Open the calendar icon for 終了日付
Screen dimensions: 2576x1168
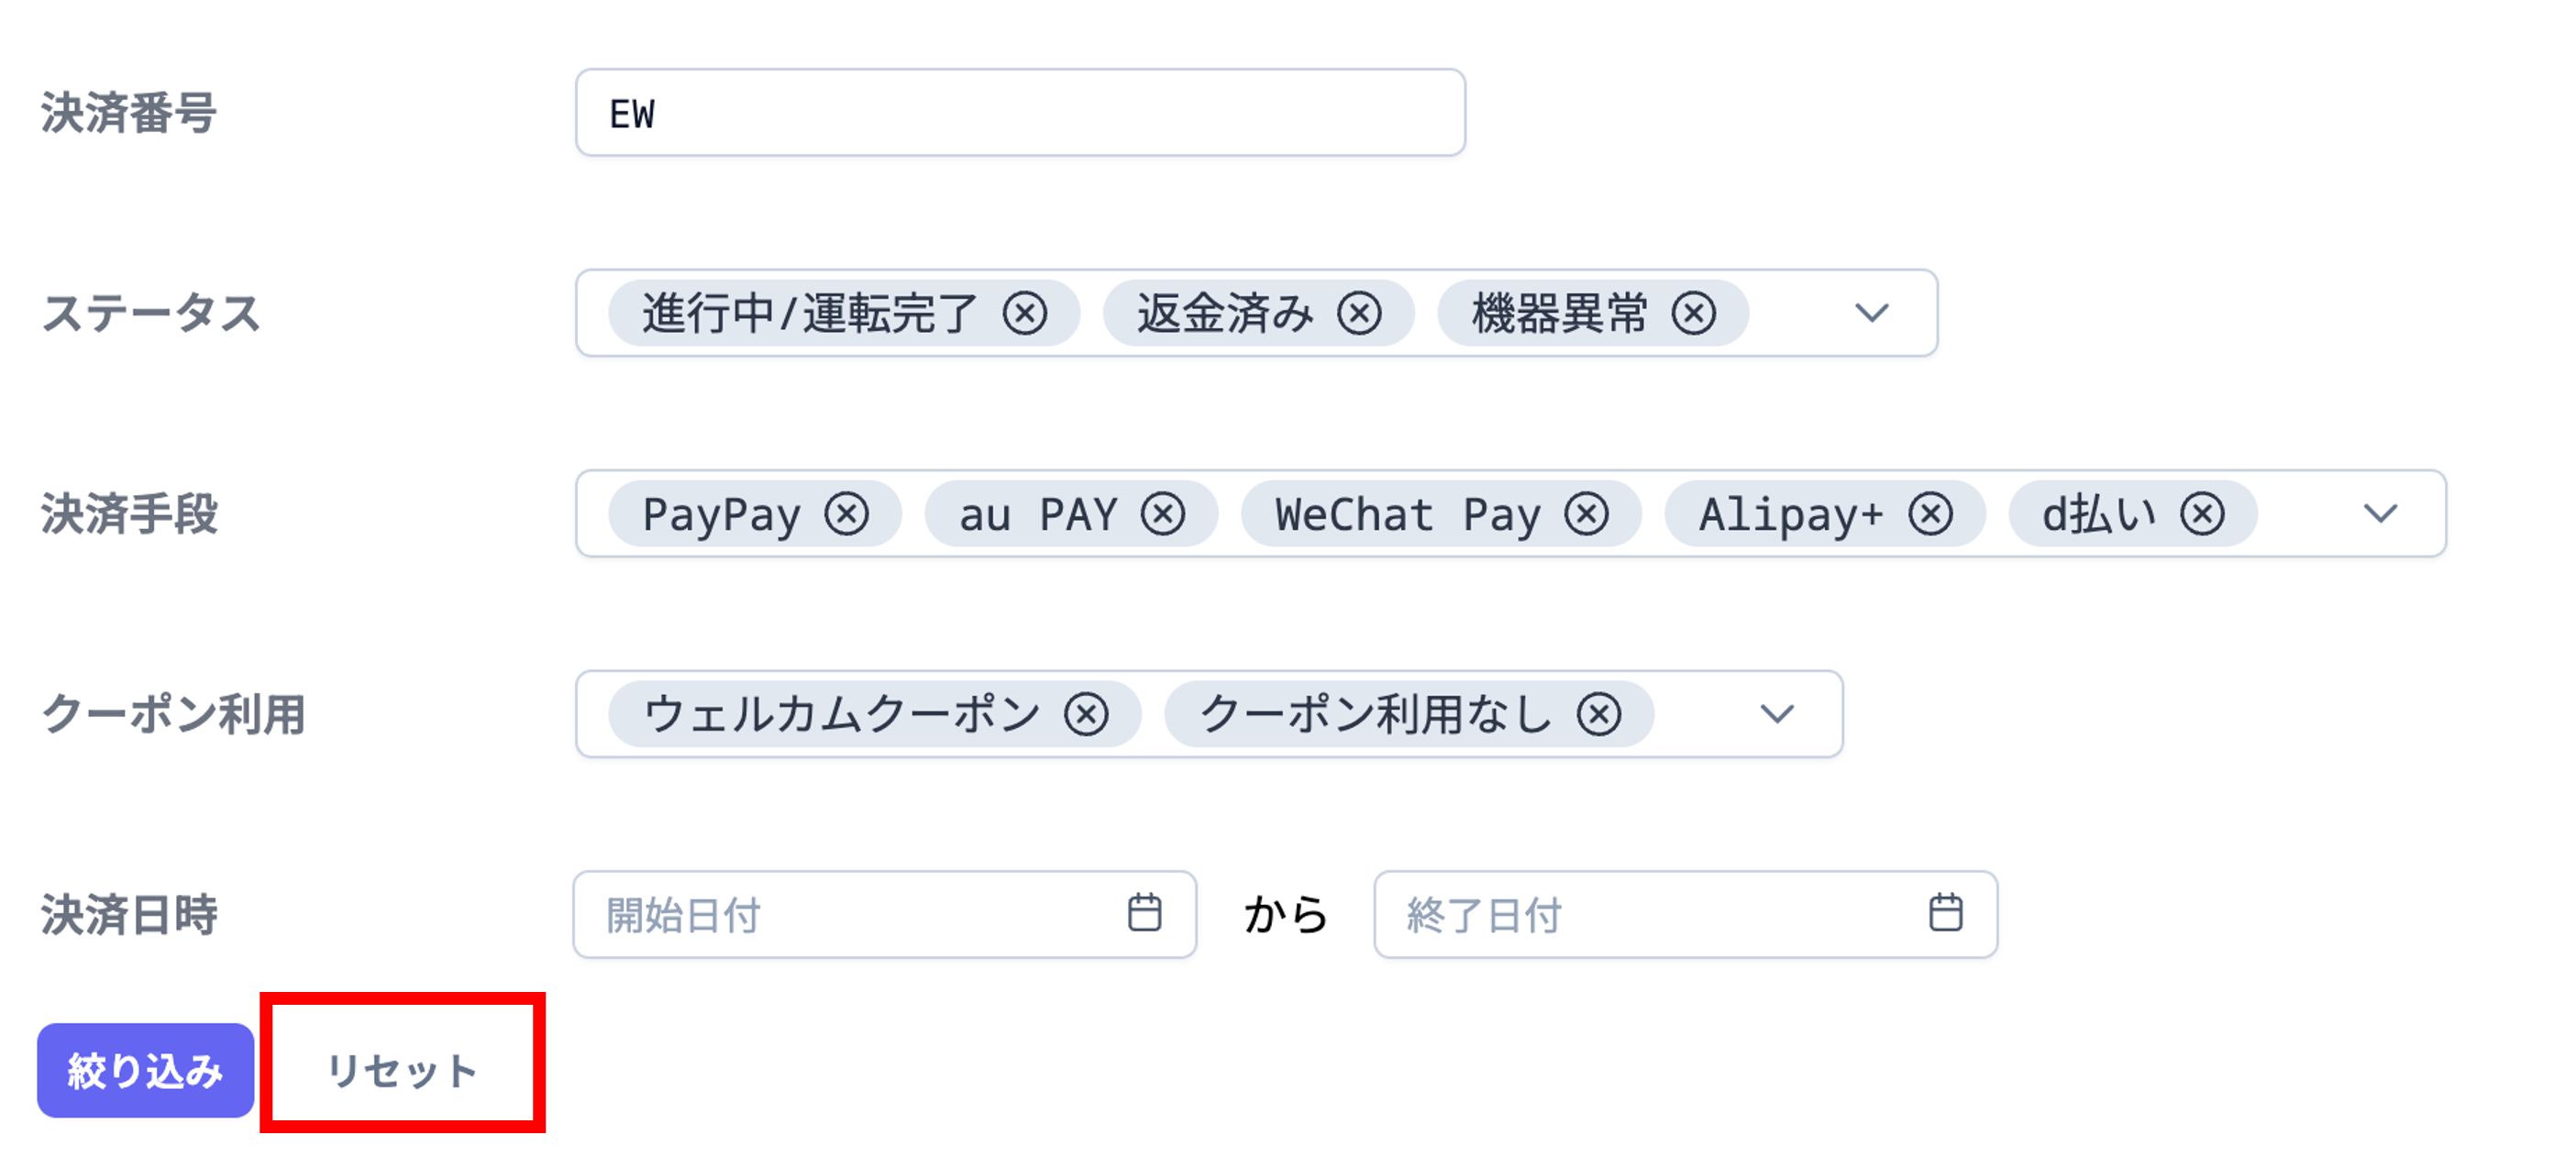[x=1945, y=913]
